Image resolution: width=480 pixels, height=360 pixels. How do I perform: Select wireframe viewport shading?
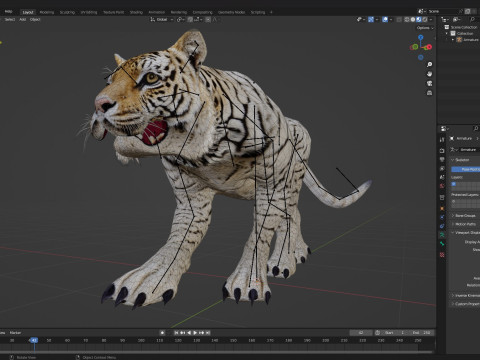click(x=407, y=20)
